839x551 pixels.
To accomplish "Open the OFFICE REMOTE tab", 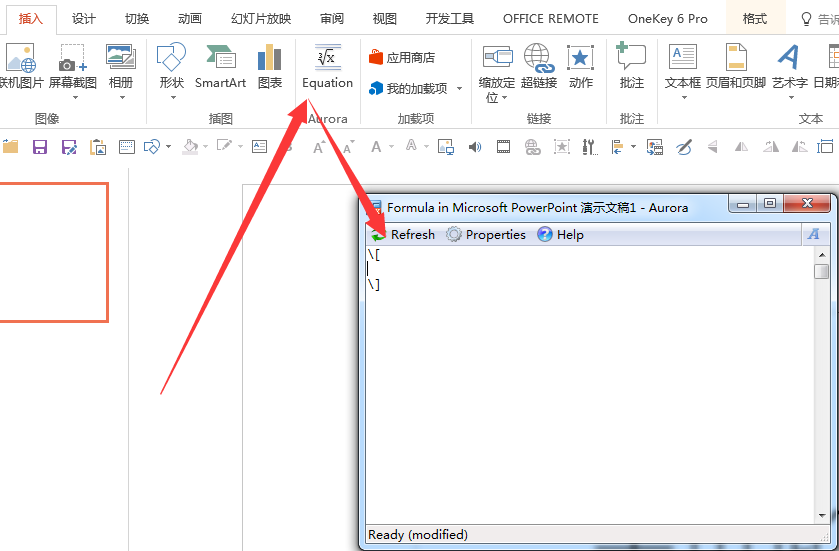I will pos(551,19).
